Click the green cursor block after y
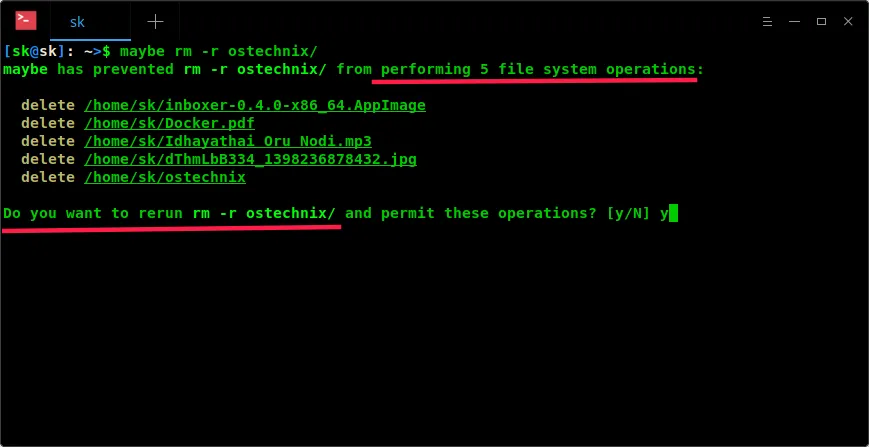This screenshot has width=869, height=447. click(x=674, y=213)
